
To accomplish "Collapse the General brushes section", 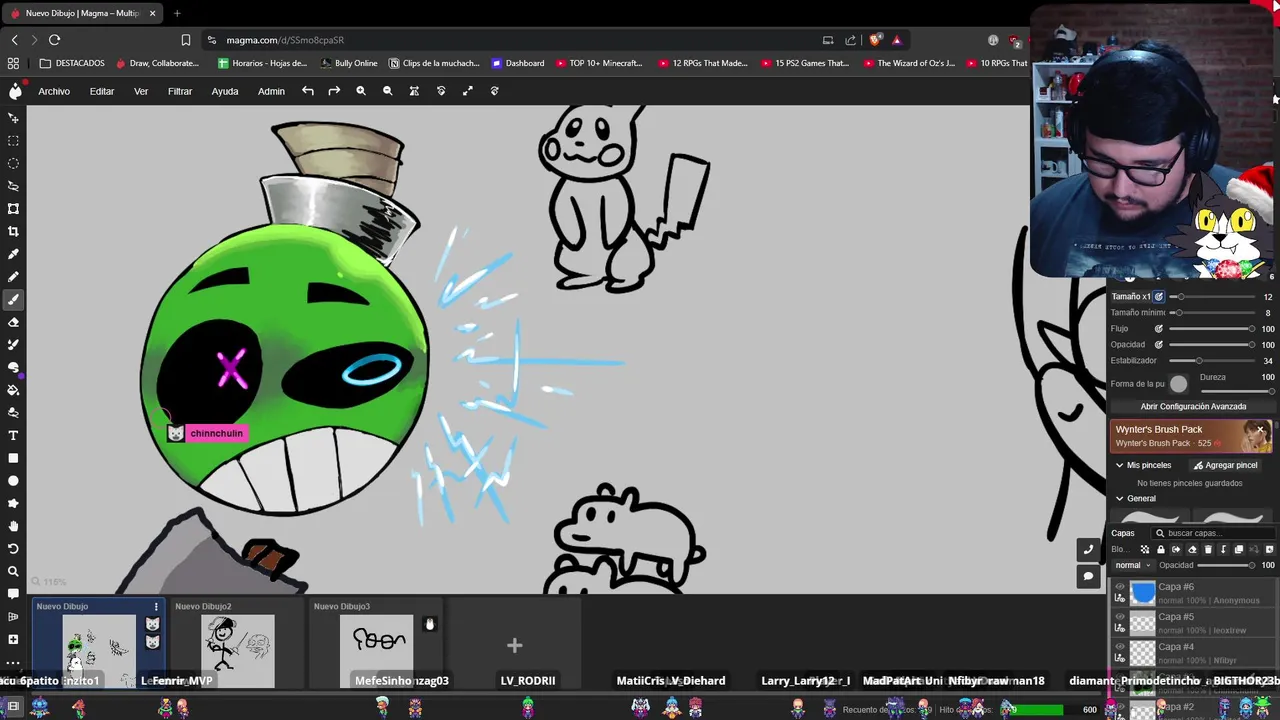I will 1120,498.
